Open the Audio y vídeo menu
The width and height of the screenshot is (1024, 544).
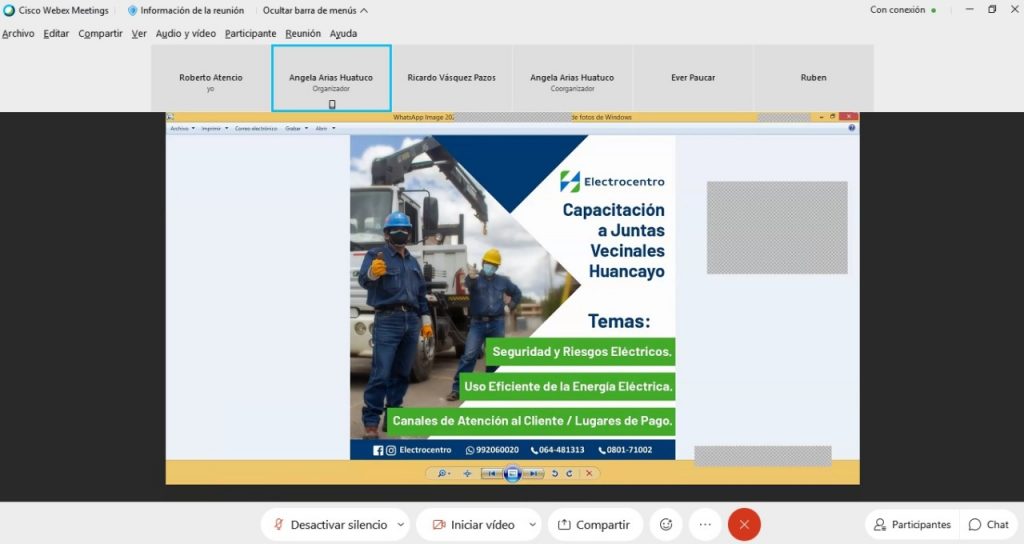tap(185, 33)
